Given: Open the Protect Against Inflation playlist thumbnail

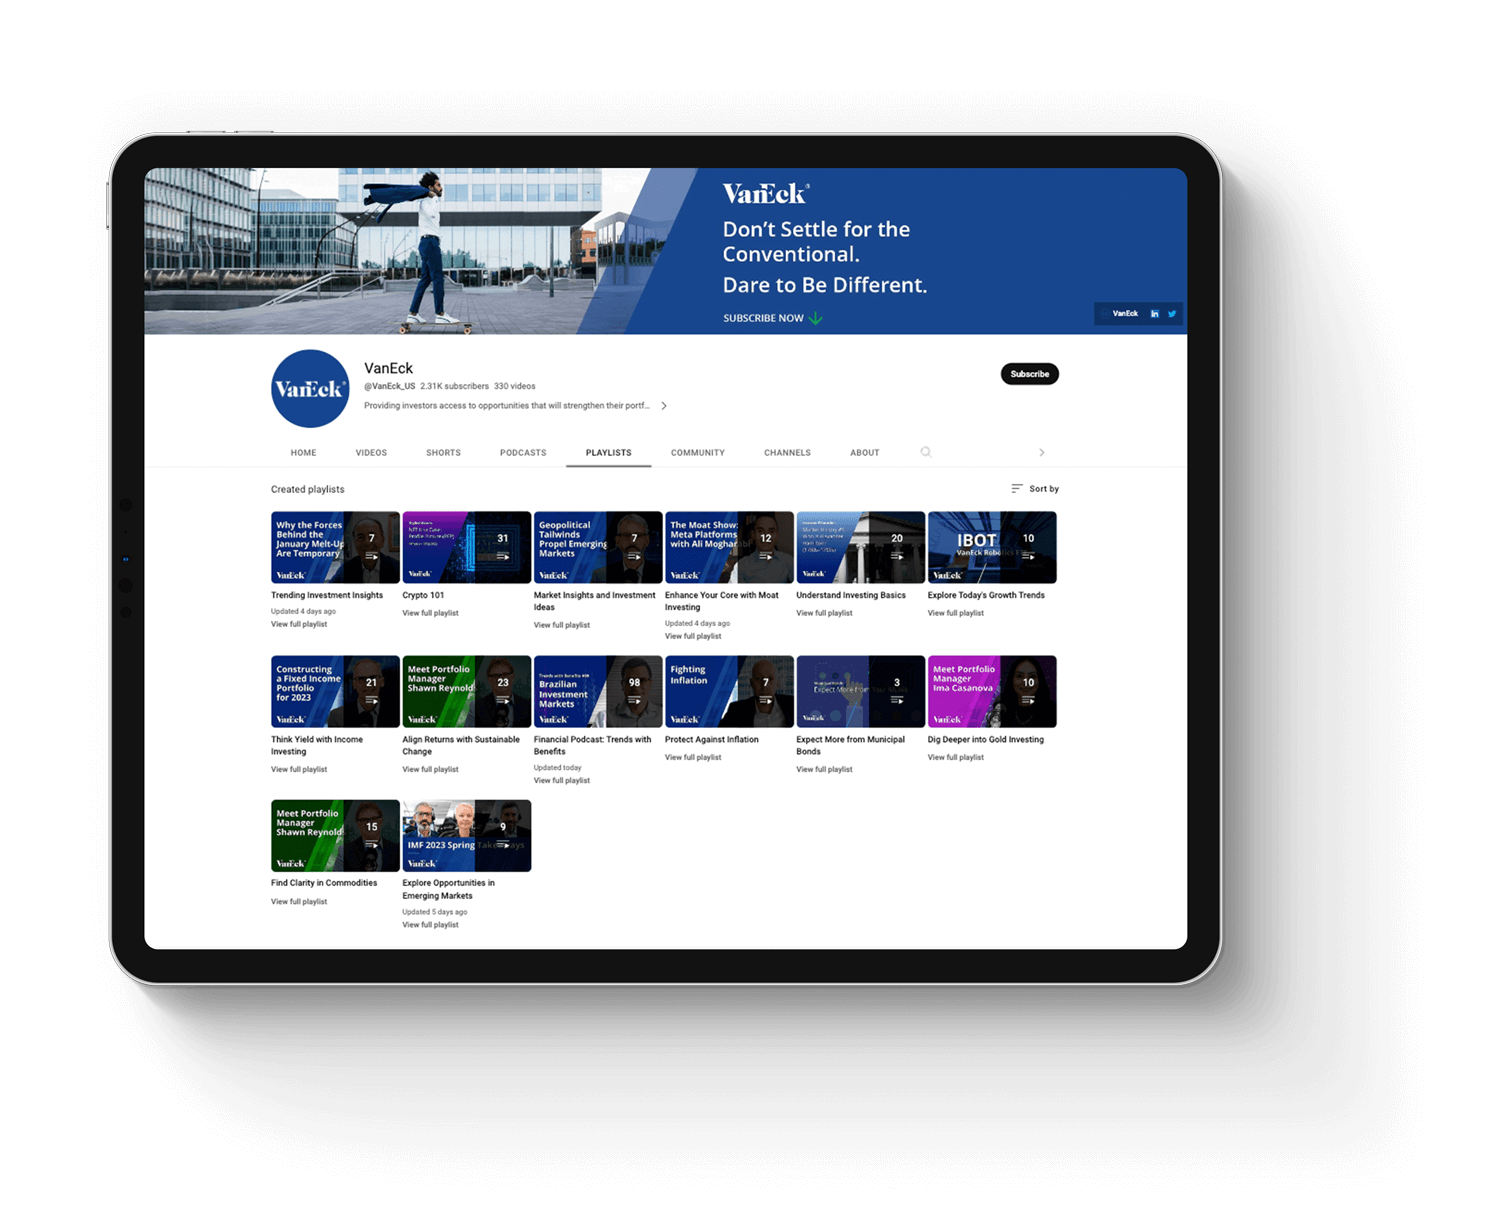Looking at the screenshot, I should [x=729, y=691].
